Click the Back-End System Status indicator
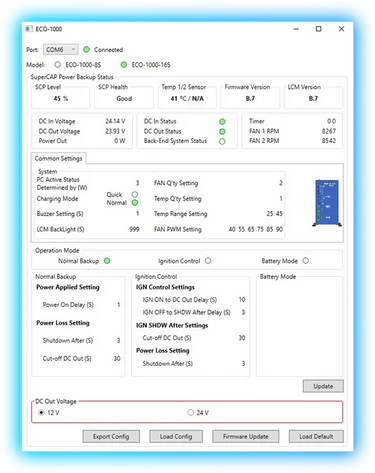Screen dimensions: 375x473 pos(222,141)
